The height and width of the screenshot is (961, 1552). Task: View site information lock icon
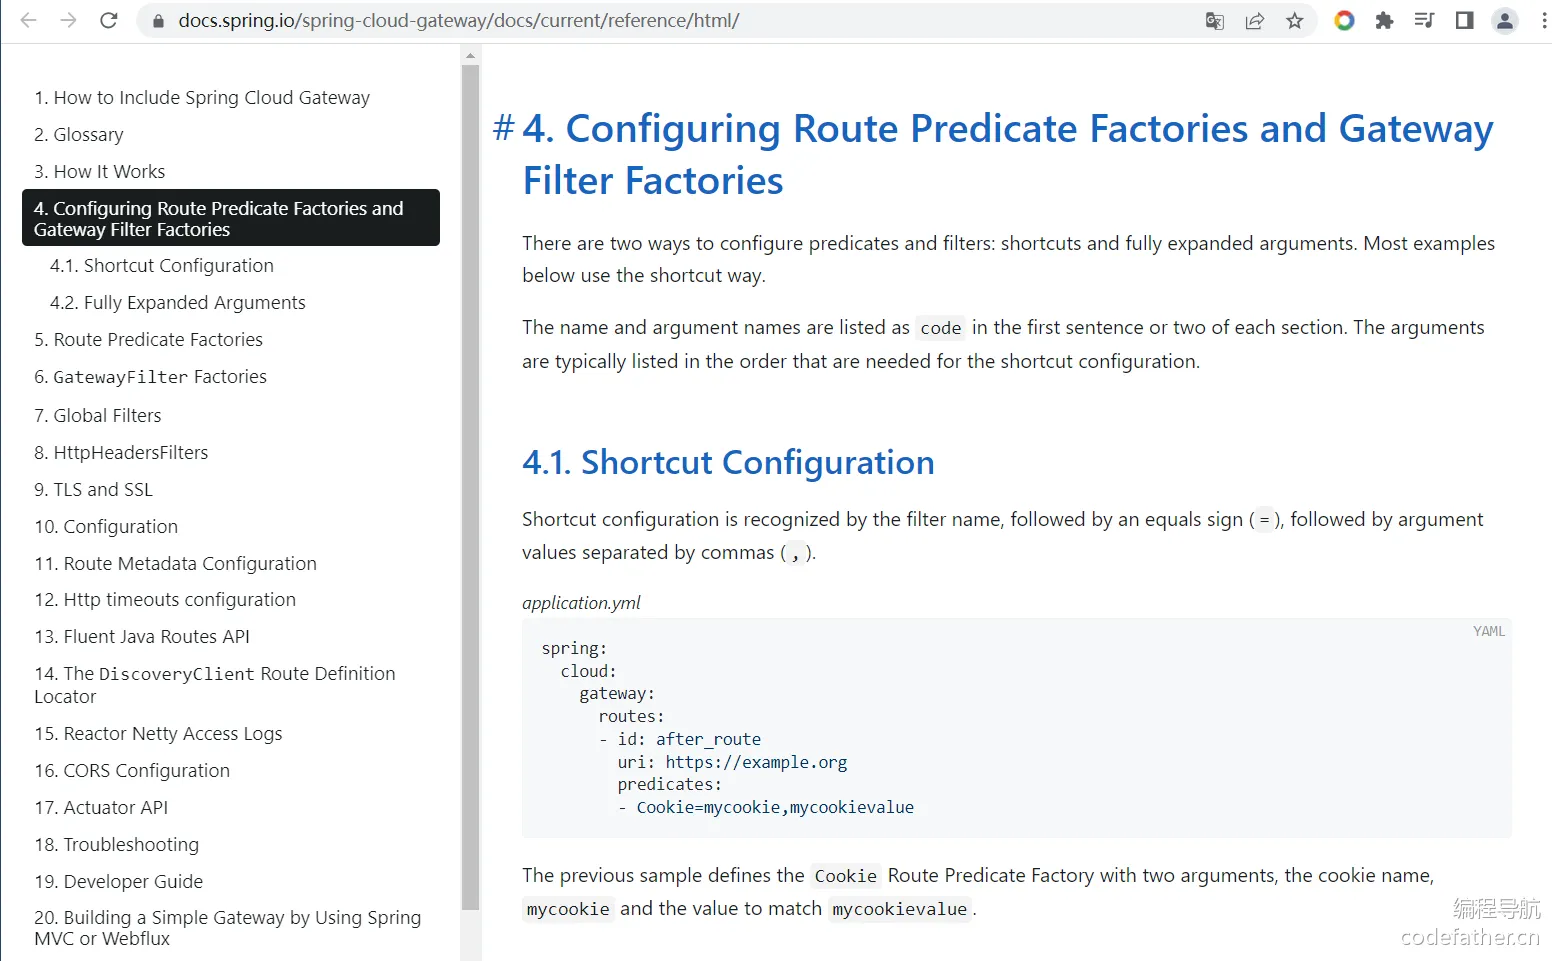[x=157, y=21]
